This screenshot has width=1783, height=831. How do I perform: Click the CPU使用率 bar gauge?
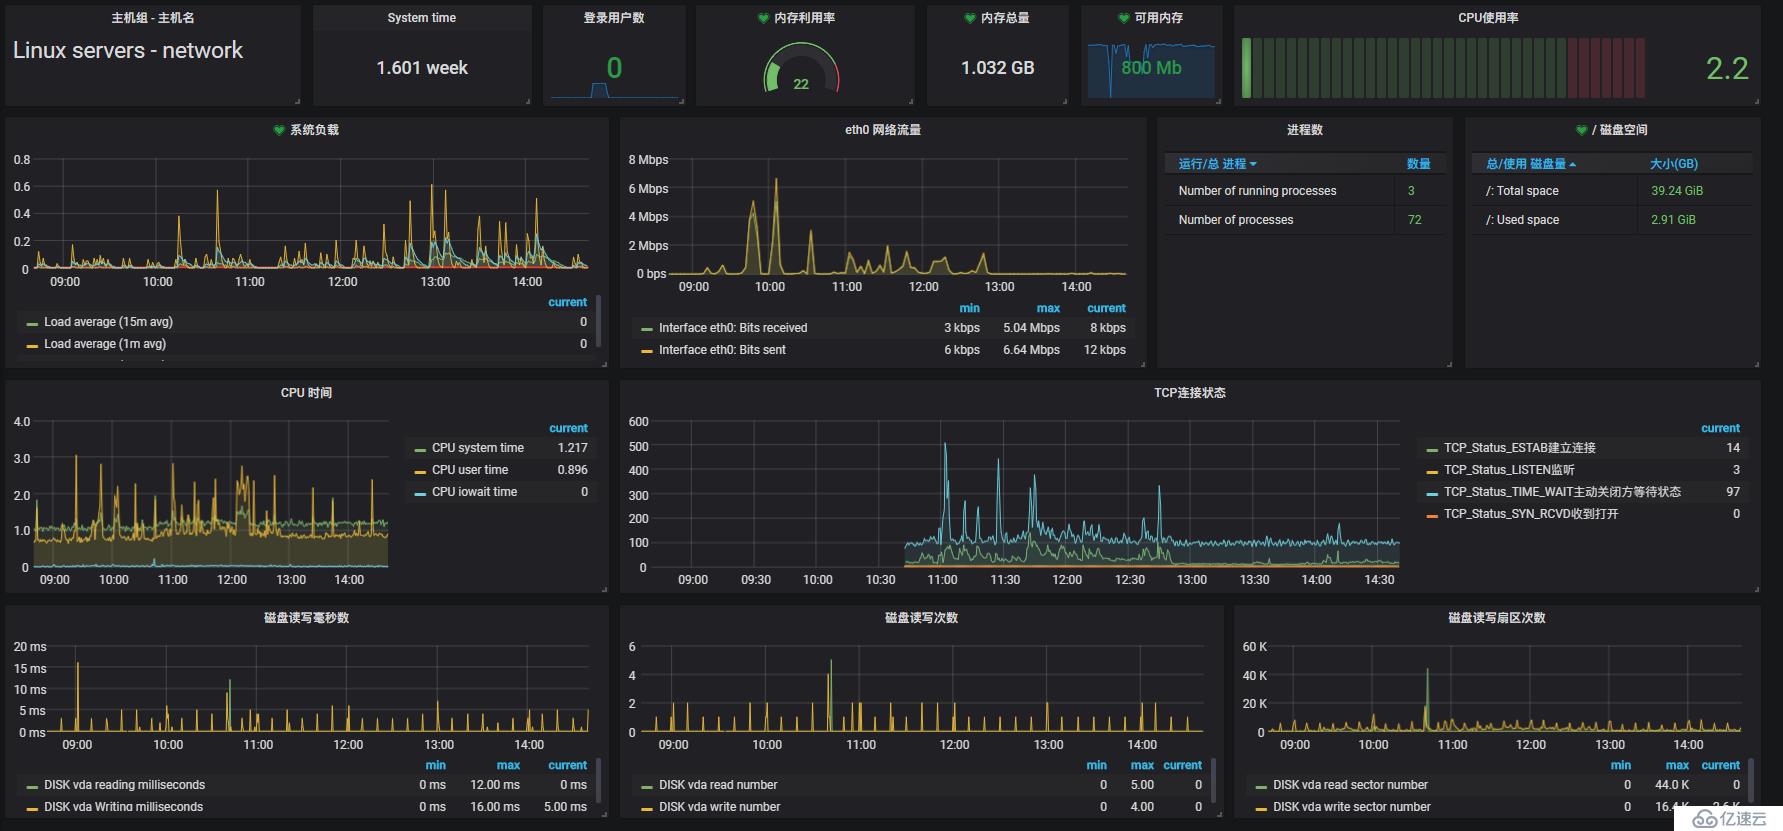[1443, 68]
